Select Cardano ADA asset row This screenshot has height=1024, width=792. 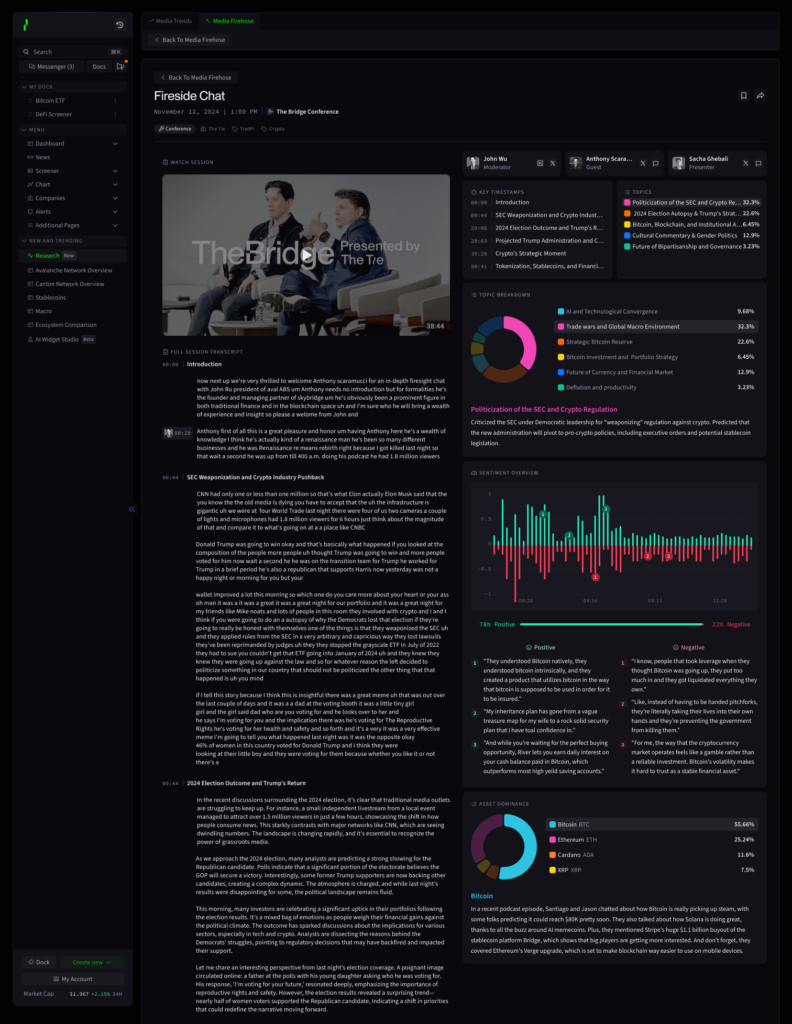(x=653, y=855)
